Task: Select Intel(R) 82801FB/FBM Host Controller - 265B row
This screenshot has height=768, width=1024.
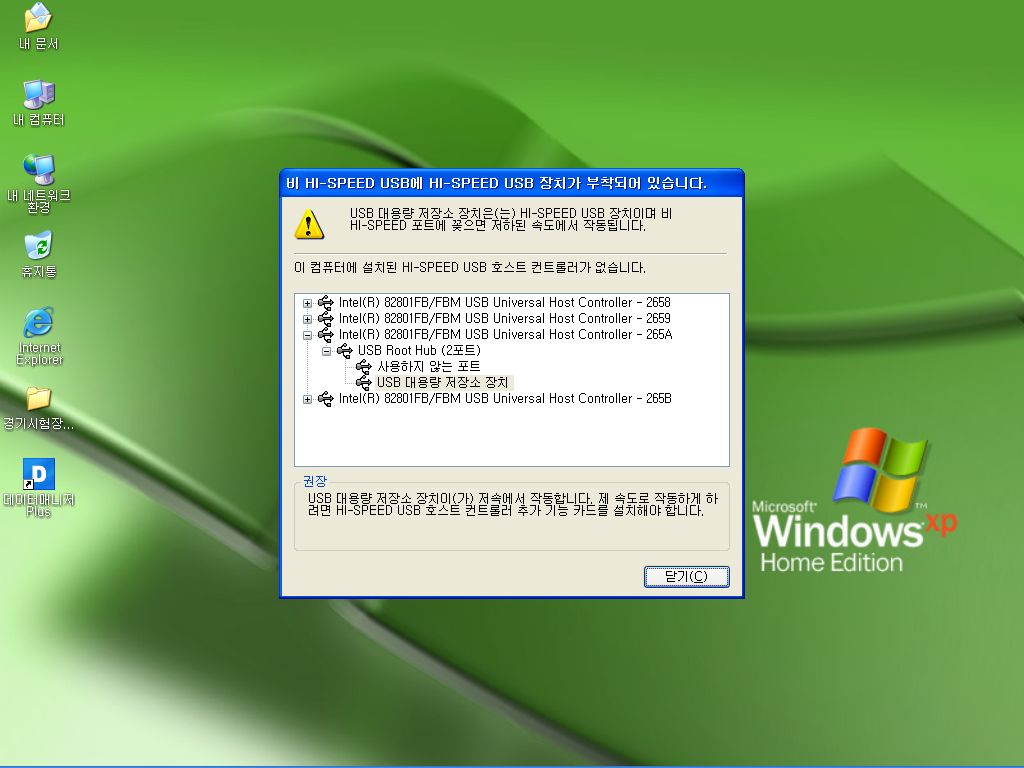Action: (x=505, y=398)
